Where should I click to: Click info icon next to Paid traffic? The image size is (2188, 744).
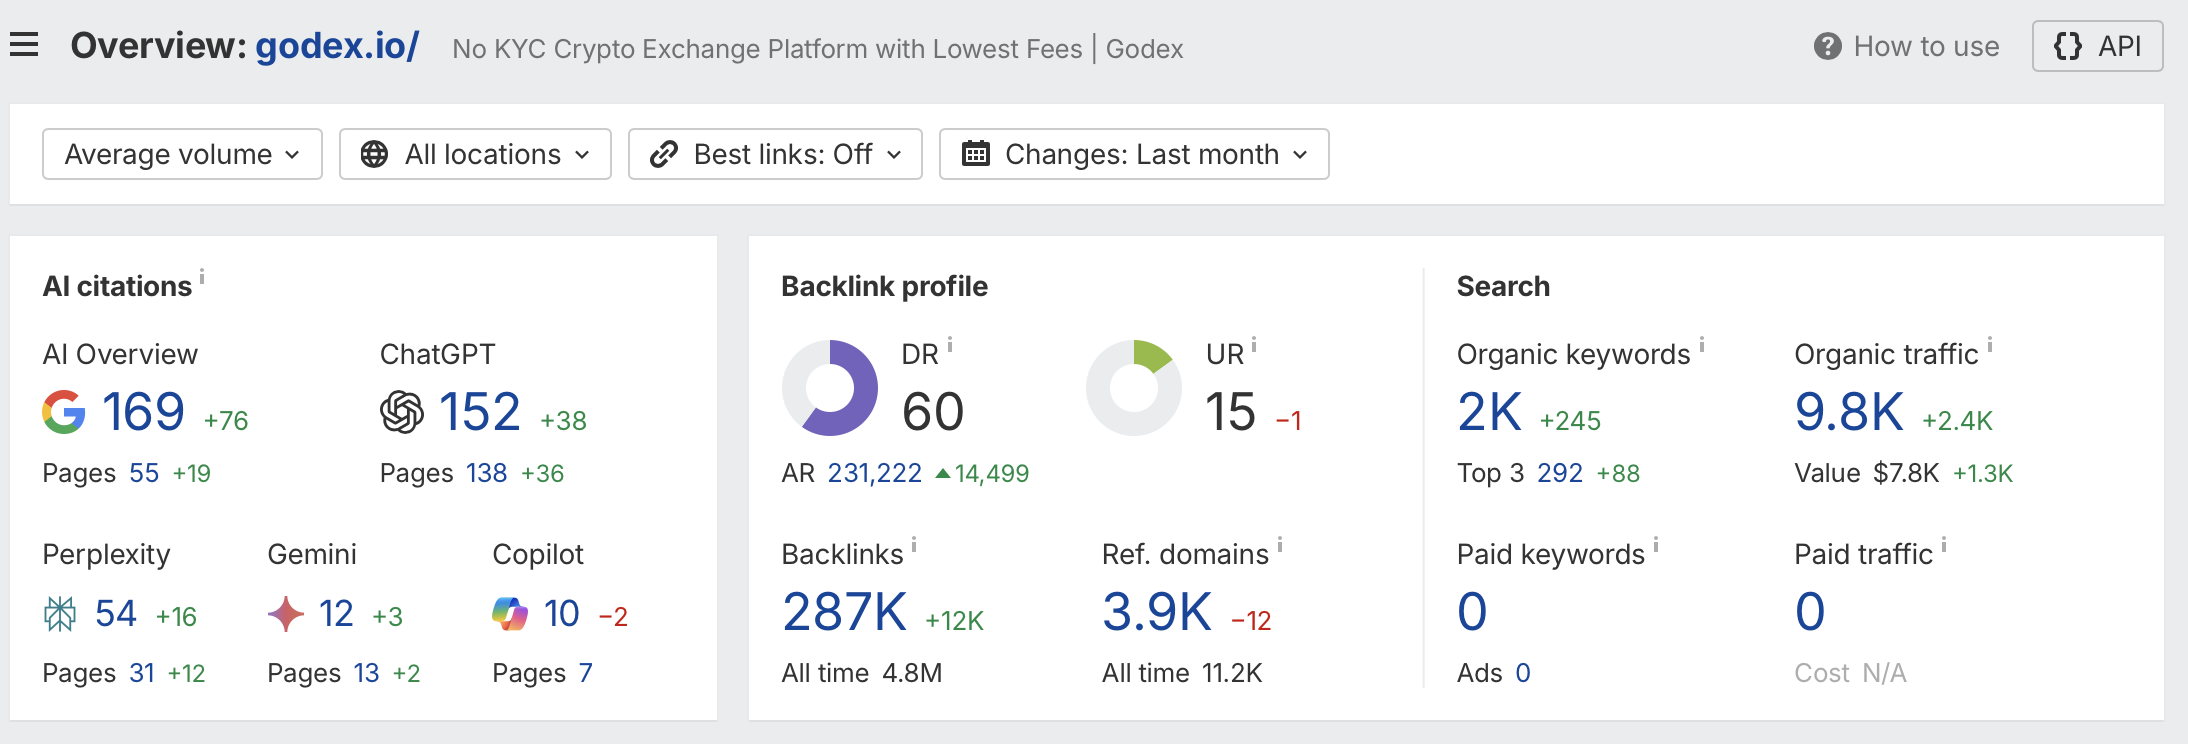(x=1944, y=545)
